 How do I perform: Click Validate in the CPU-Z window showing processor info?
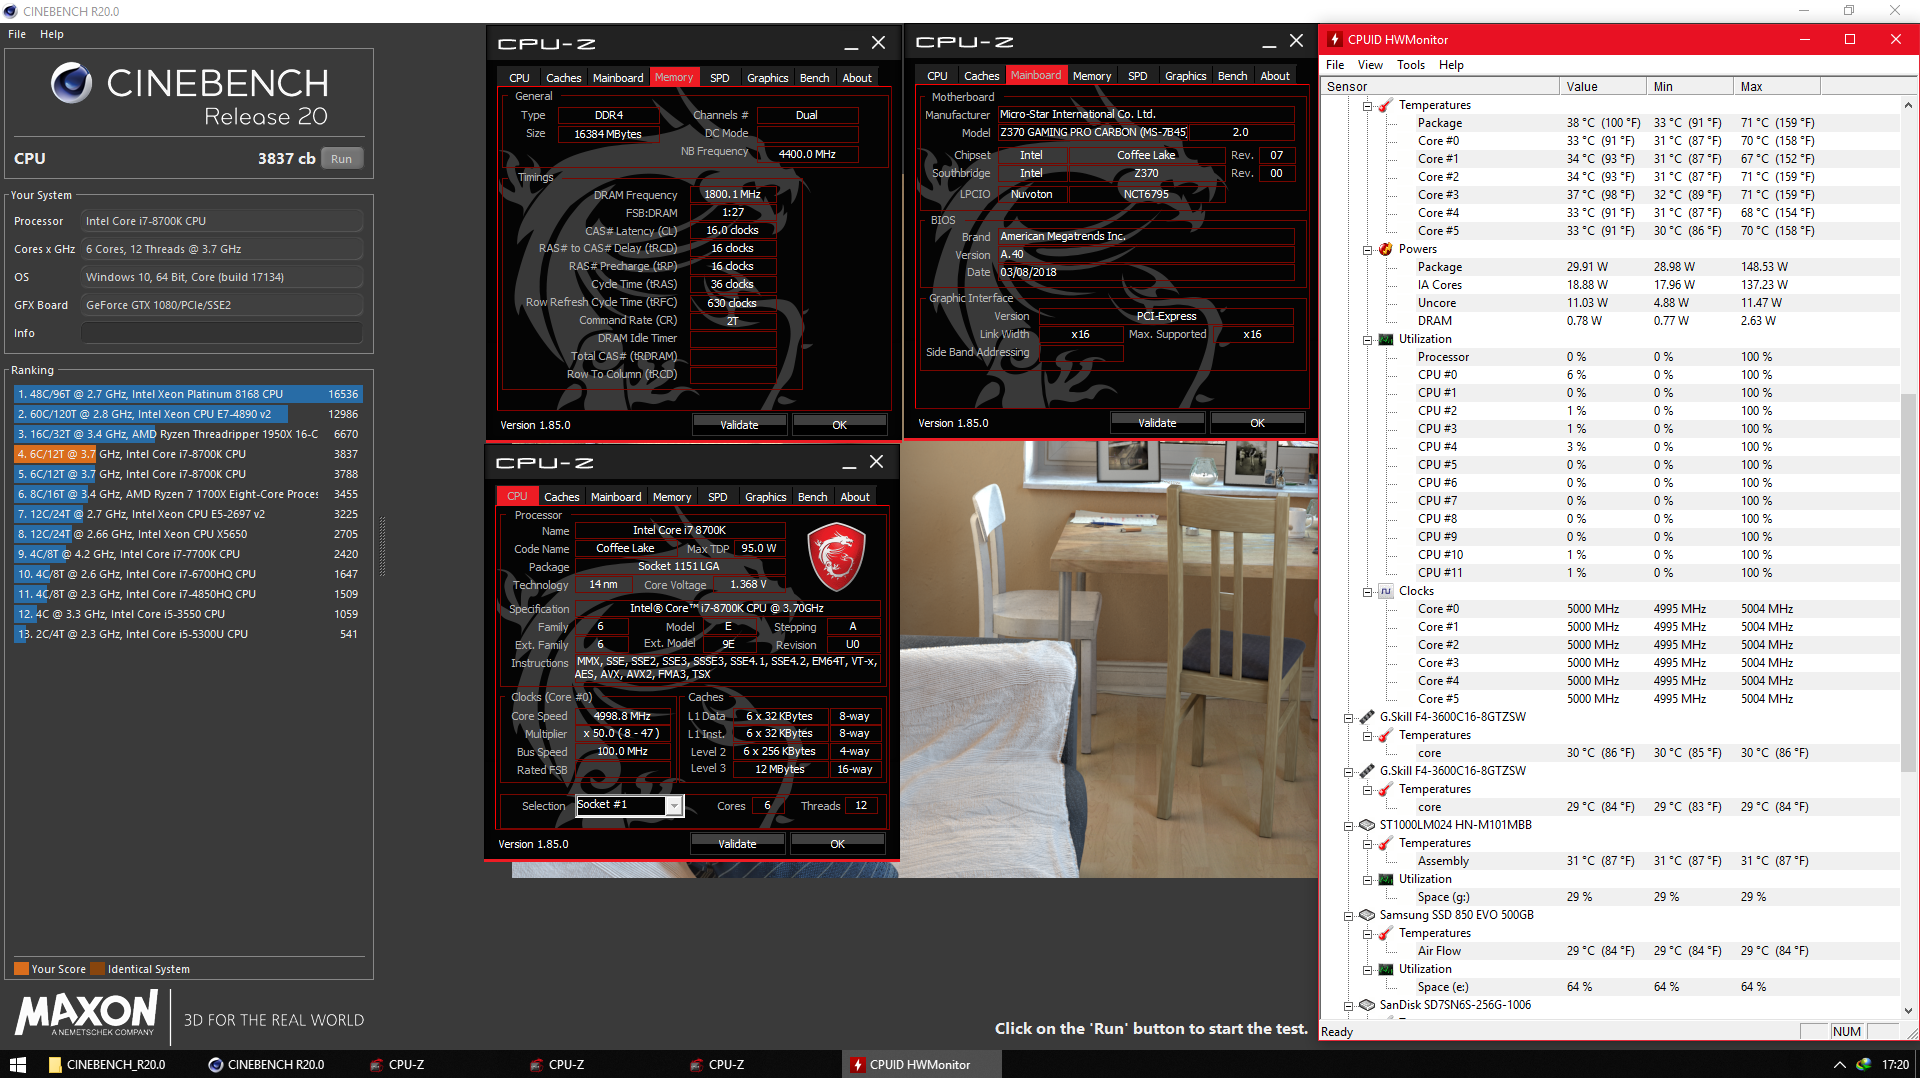coord(737,844)
